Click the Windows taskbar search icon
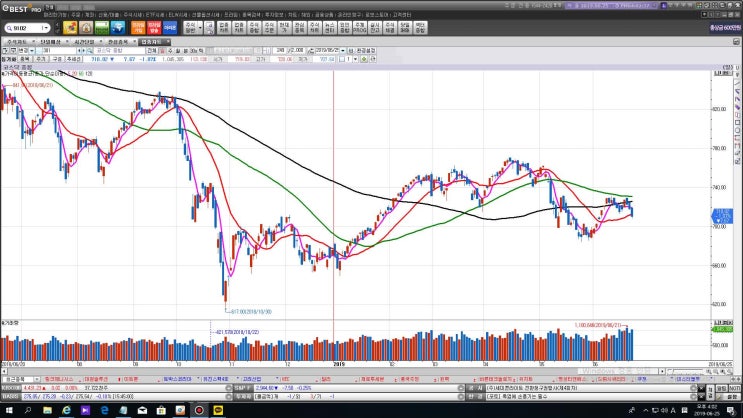 click(27, 410)
